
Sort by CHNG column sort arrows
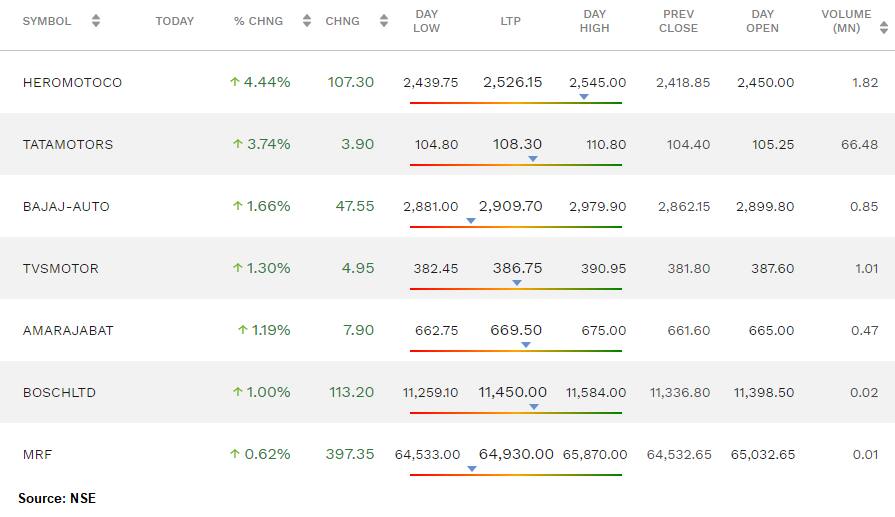pos(384,21)
